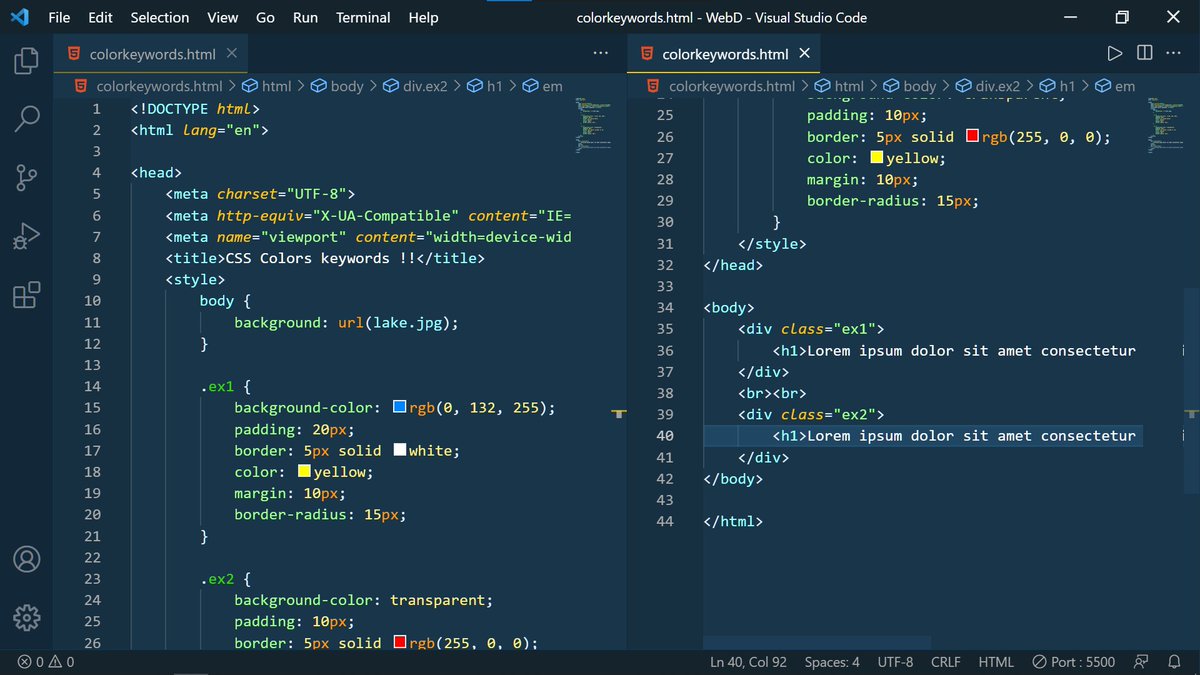The height and width of the screenshot is (675, 1200).
Task: Open the Edit menu
Action: point(100,17)
